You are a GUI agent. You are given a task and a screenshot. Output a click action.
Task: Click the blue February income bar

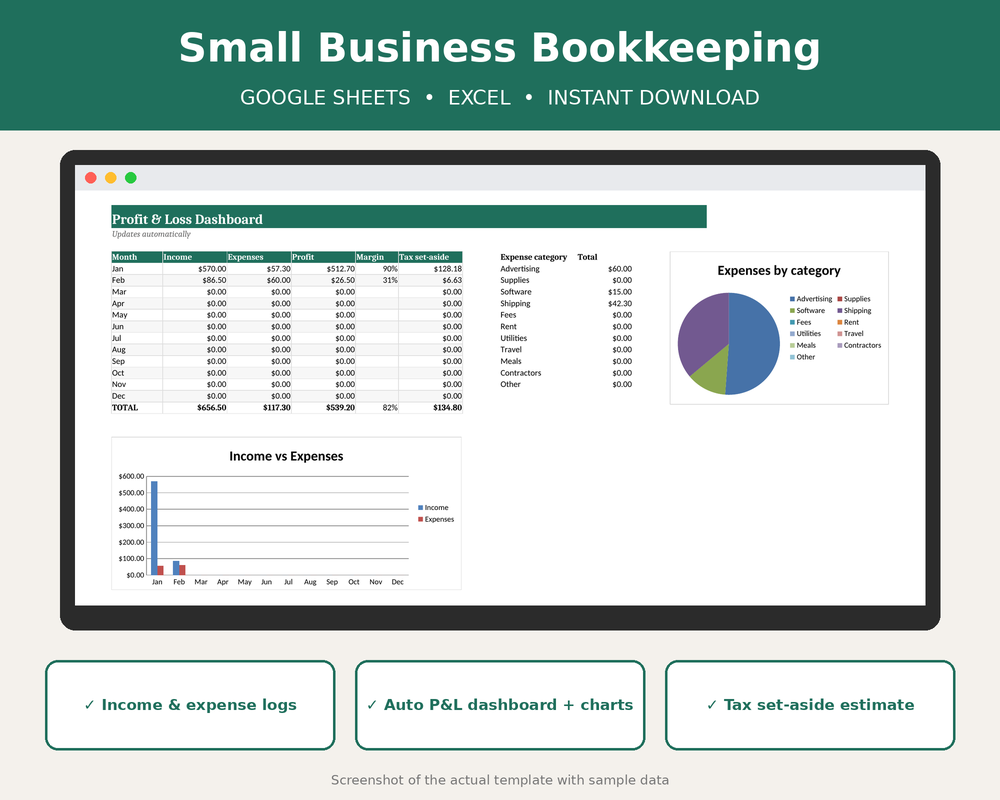176,568
